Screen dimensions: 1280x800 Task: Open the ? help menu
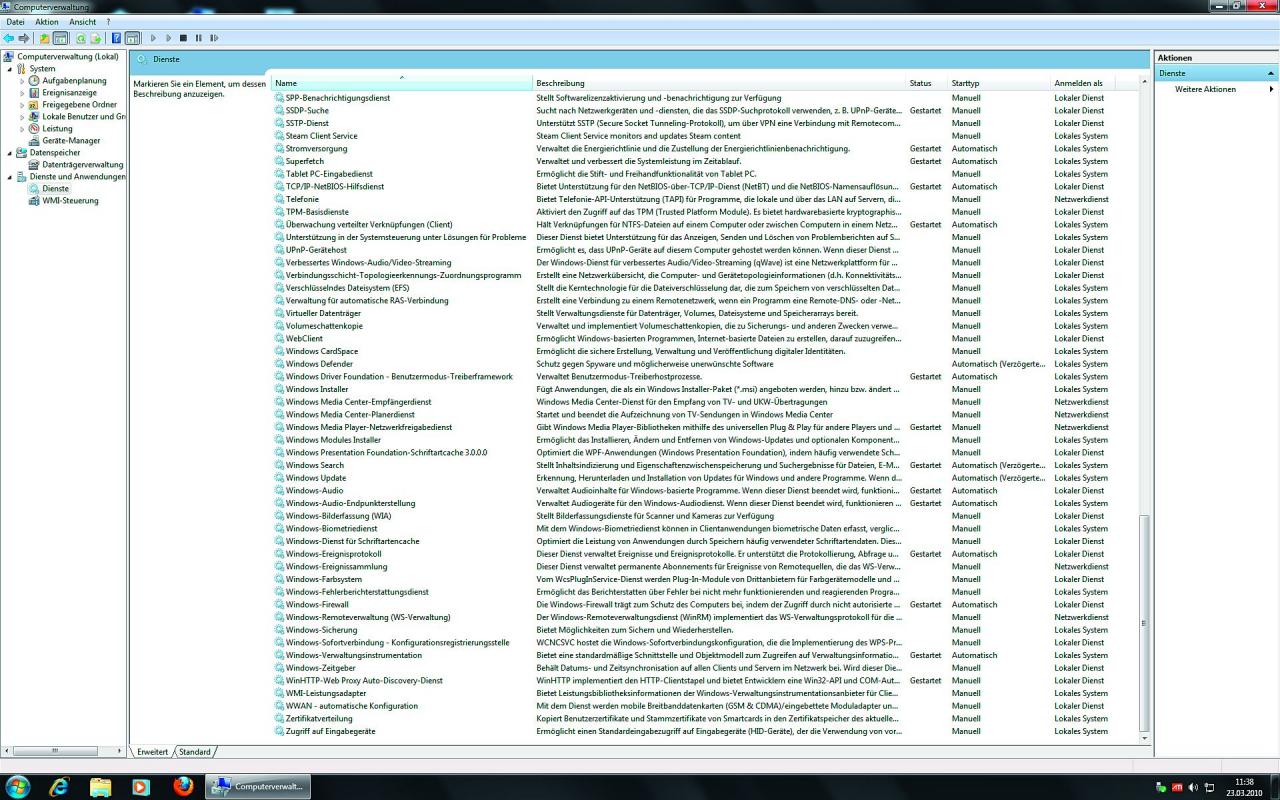[108, 22]
